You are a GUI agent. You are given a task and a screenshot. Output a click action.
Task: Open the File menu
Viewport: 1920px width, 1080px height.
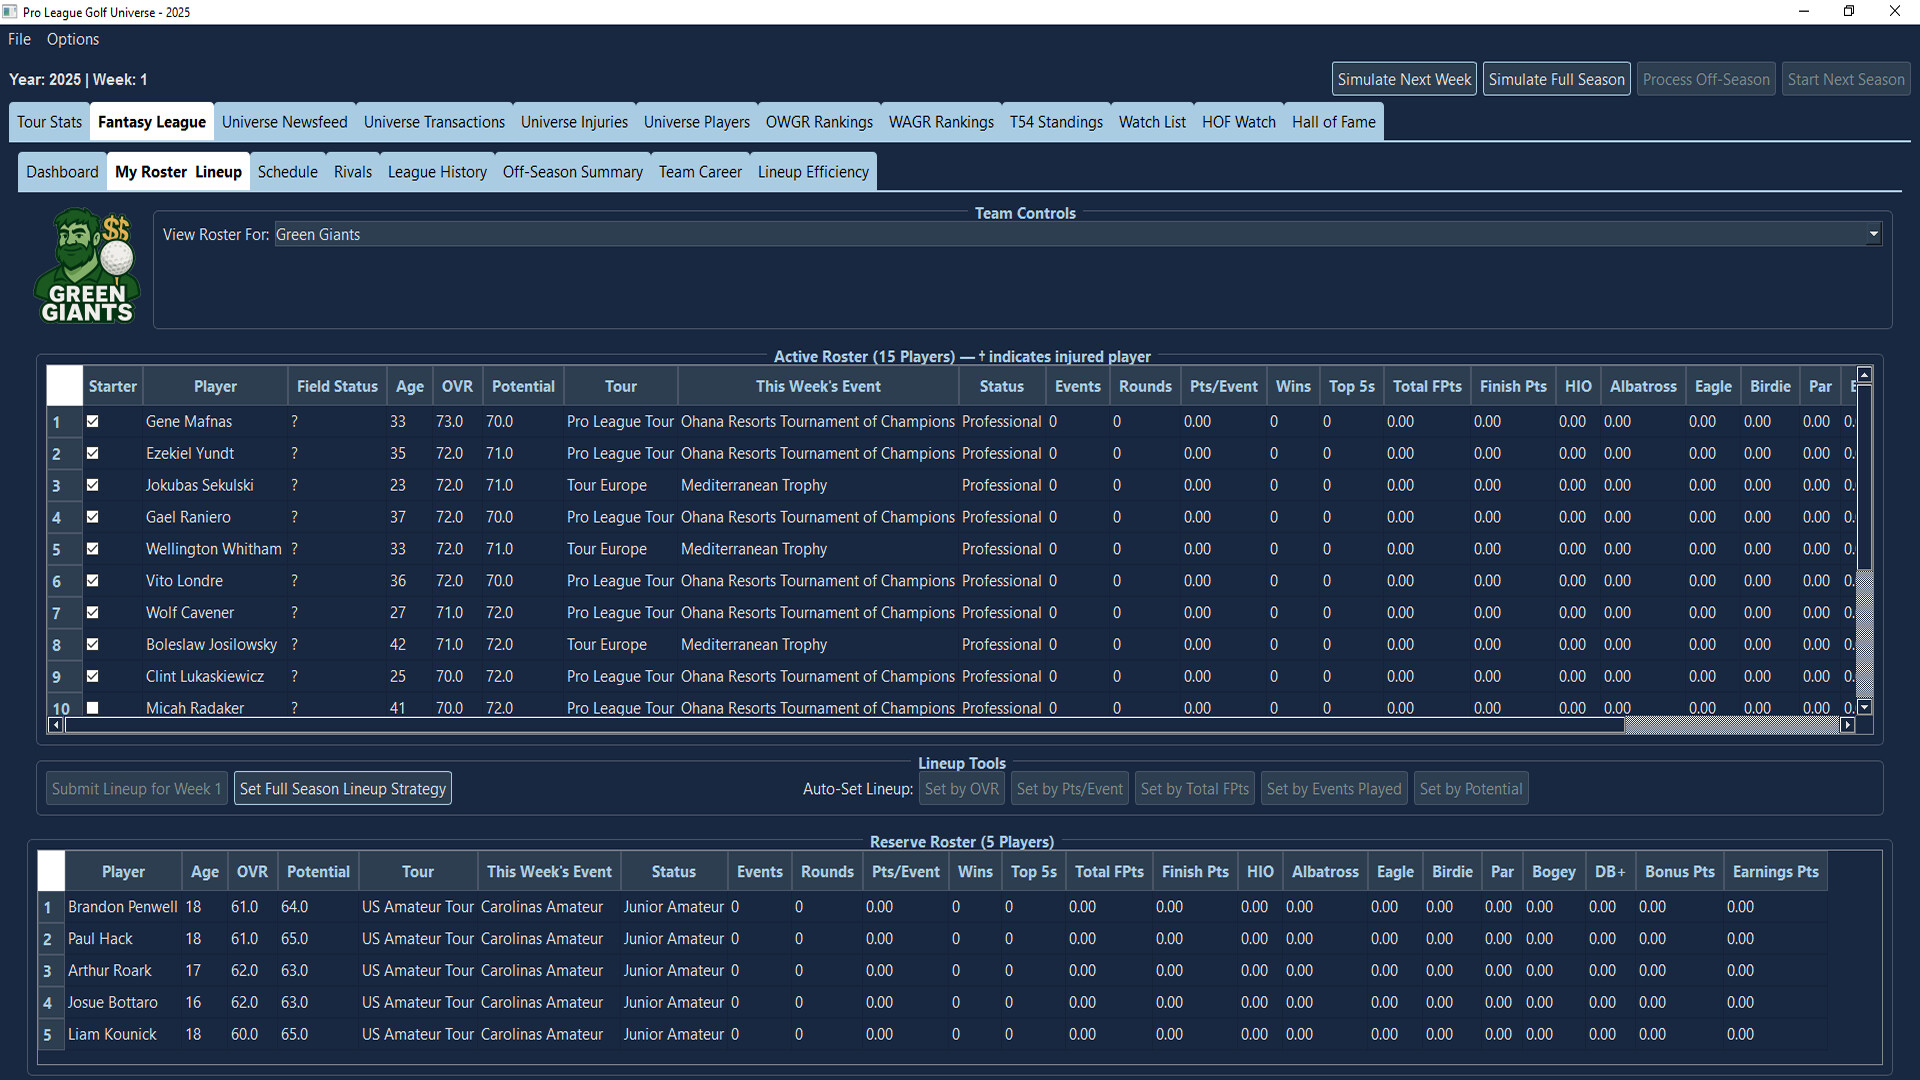pos(18,39)
